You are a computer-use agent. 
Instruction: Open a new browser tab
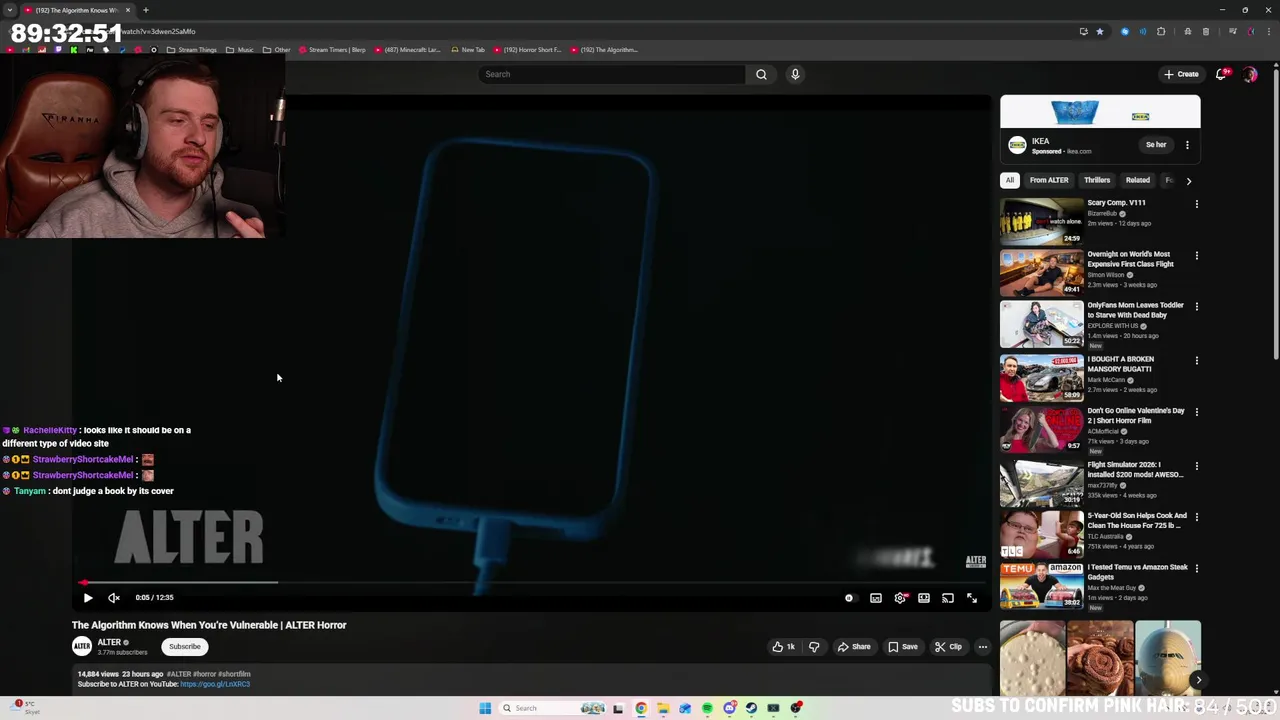click(146, 10)
